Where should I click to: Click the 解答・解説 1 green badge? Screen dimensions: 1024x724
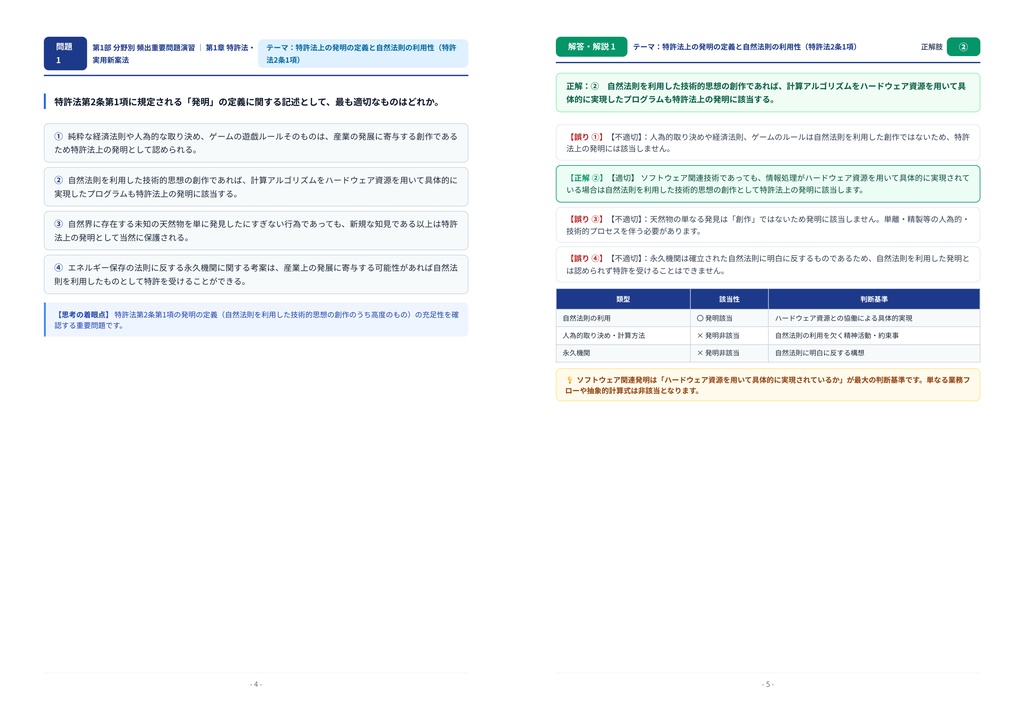click(592, 47)
